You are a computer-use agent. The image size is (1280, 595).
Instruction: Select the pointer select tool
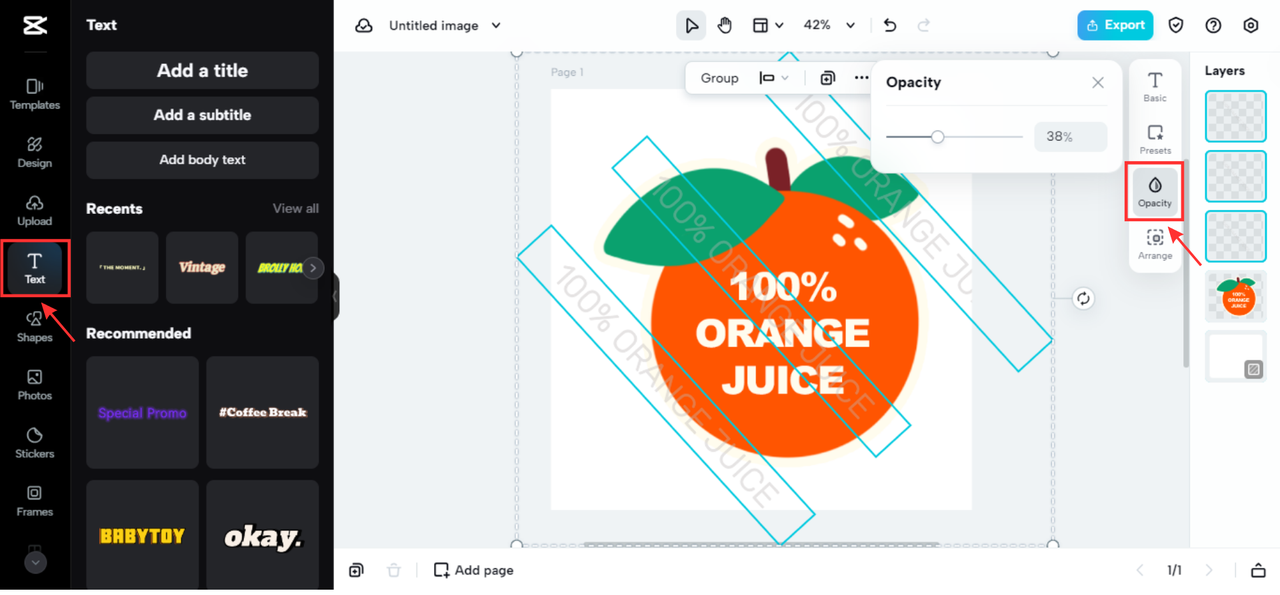(x=691, y=26)
